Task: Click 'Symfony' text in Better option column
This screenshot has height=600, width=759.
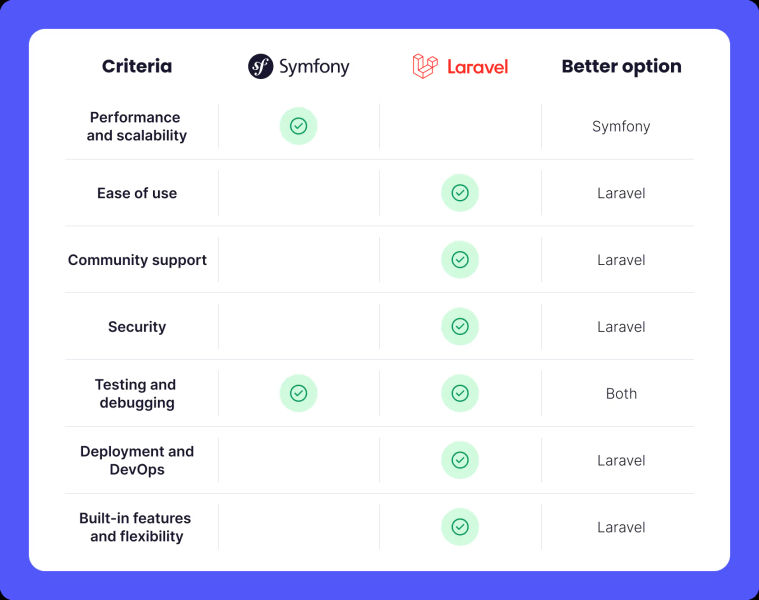Action: pyautogui.click(x=621, y=127)
